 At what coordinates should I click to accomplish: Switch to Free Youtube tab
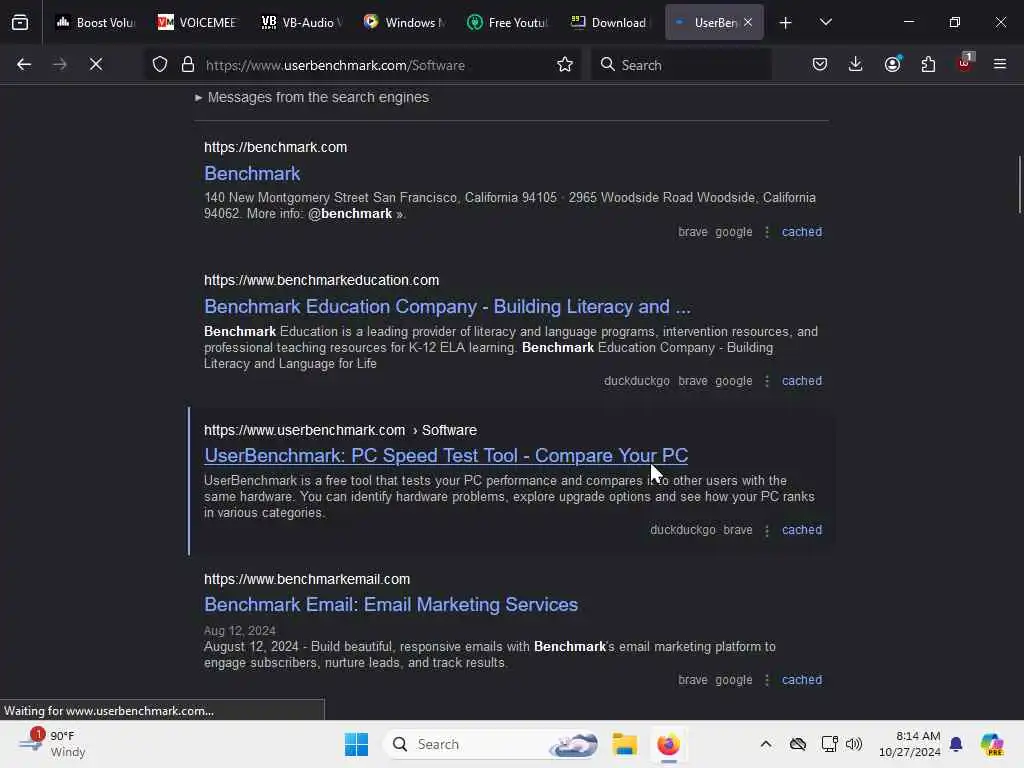[x=507, y=22]
